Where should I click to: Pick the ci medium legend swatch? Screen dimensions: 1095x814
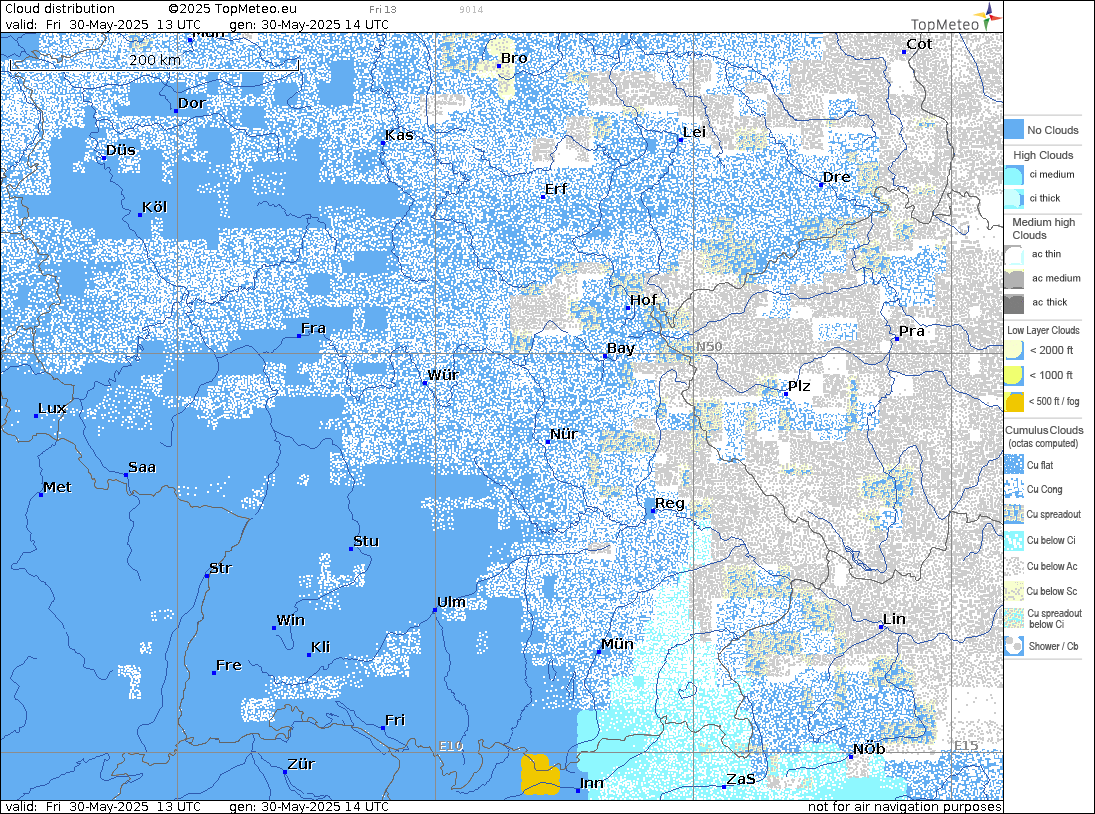click(x=1014, y=175)
